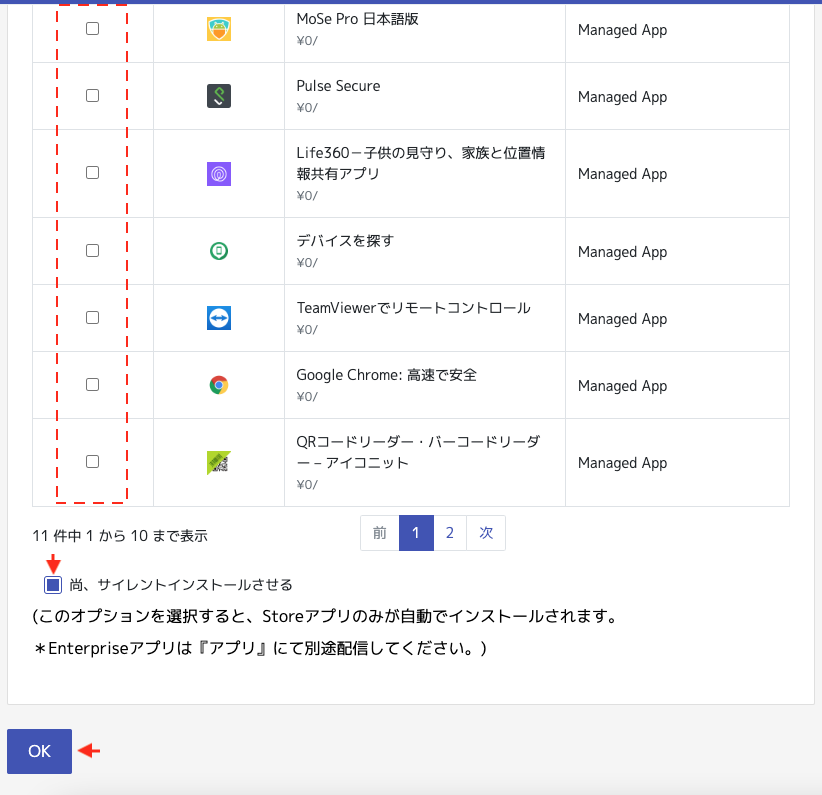Toggle the サイレントインストールさせる checkbox
Image resolution: width=822 pixels, height=795 pixels.
(x=53, y=585)
